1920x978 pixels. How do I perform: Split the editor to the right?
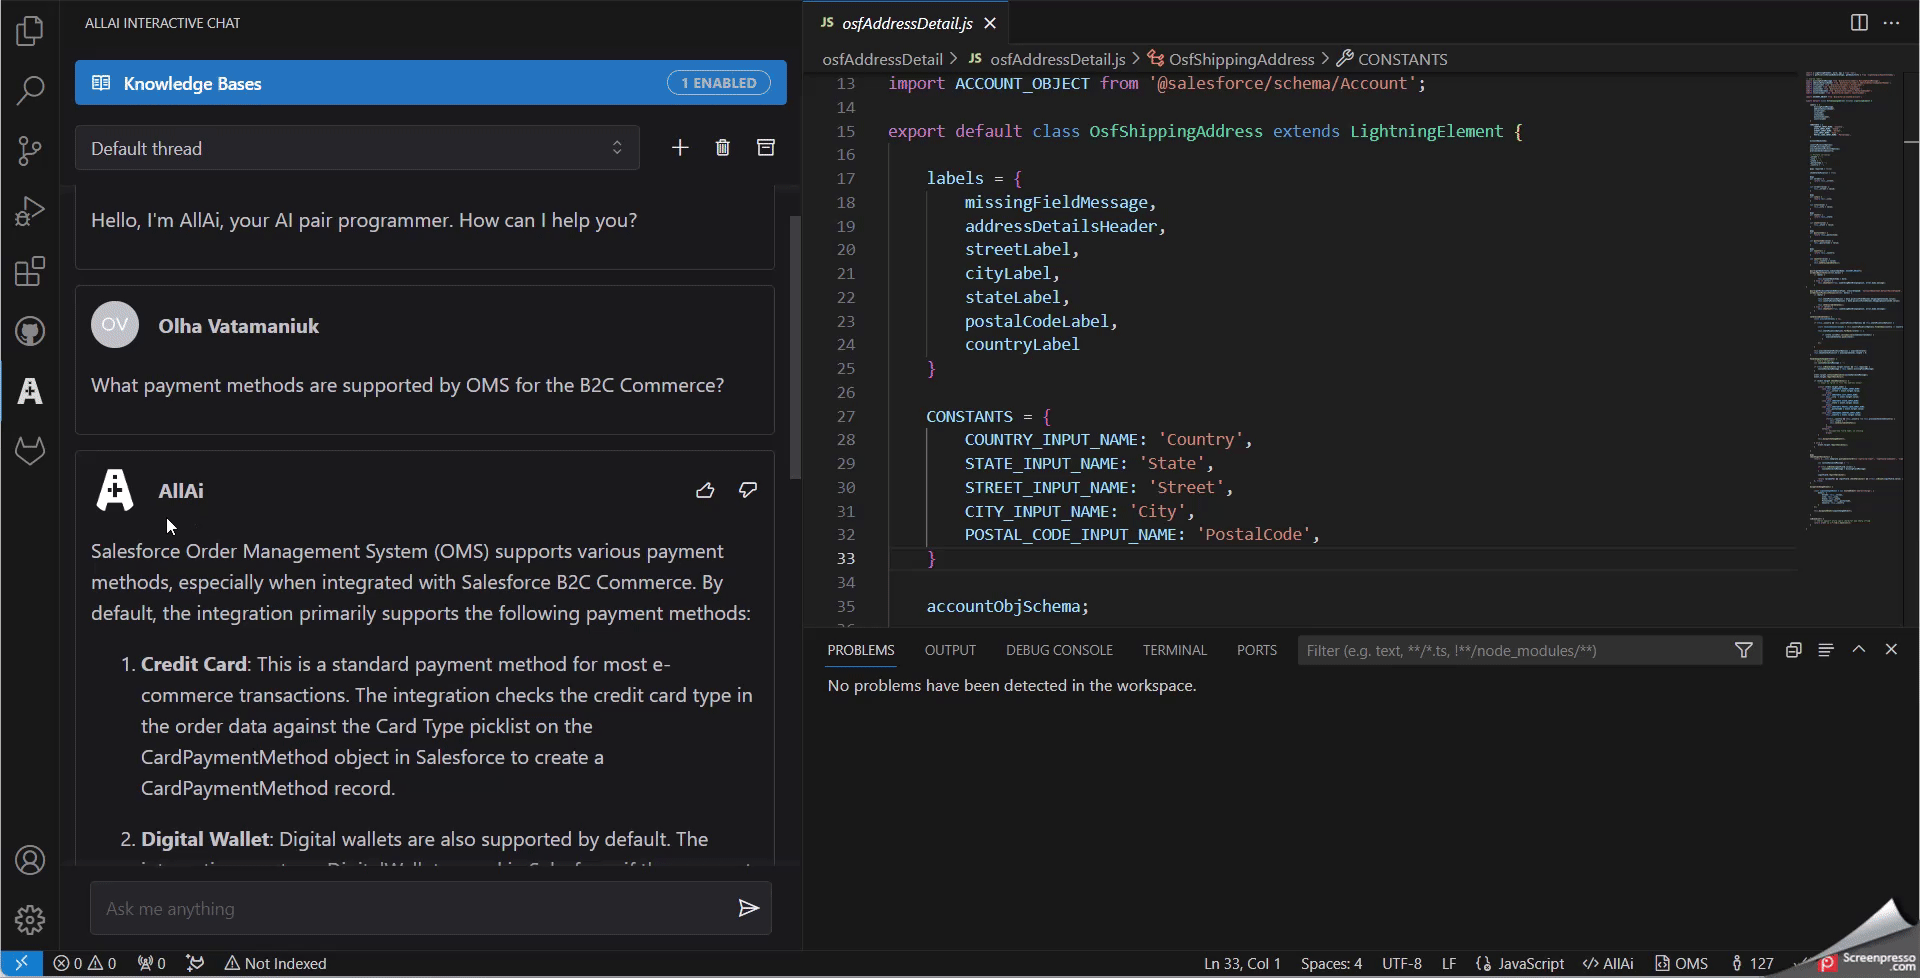tap(1859, 22)
